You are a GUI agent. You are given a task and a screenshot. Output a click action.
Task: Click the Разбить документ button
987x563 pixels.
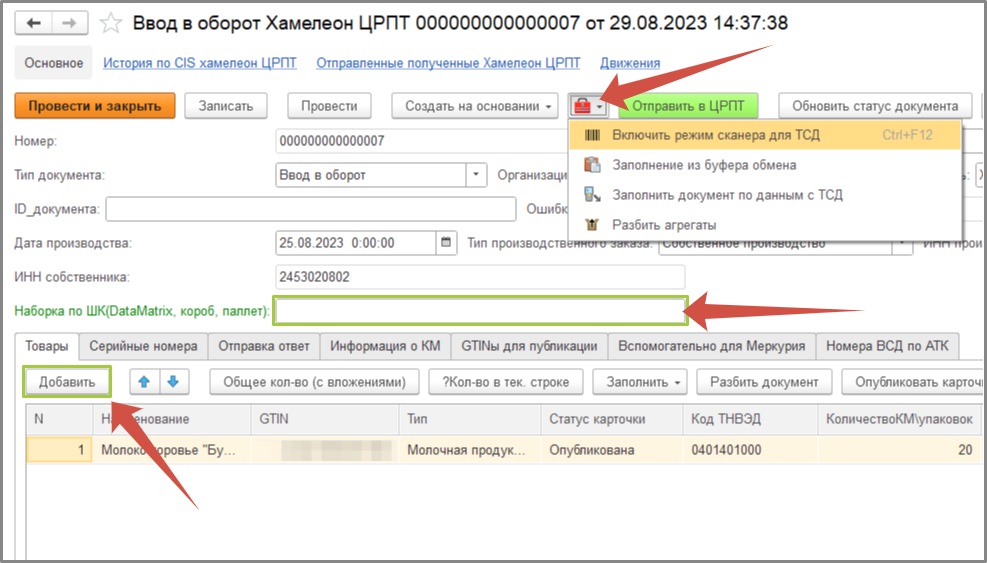[x=764, y=382]
